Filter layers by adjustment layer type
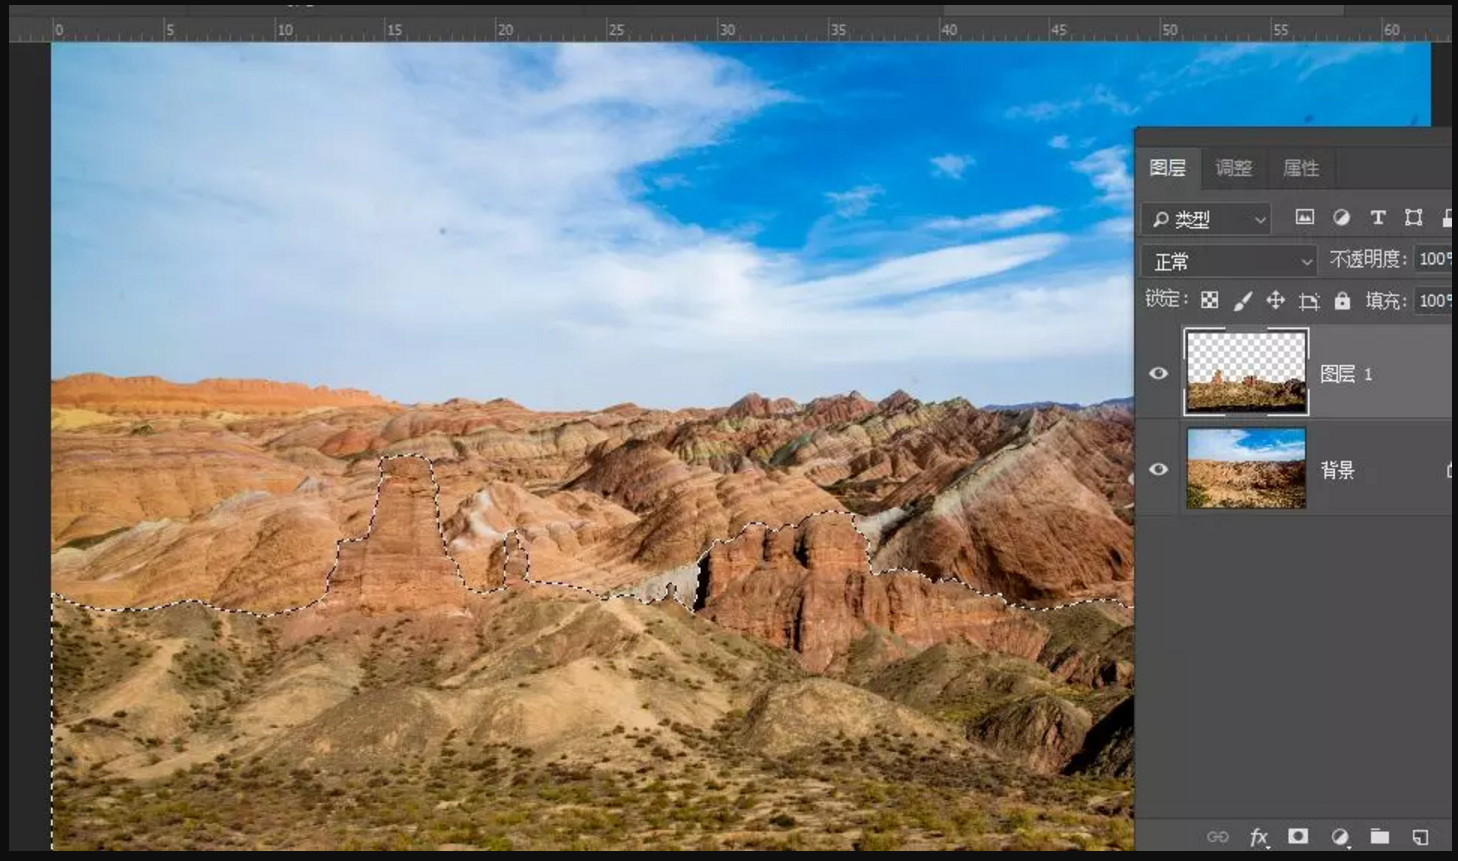 [1341, 217]
